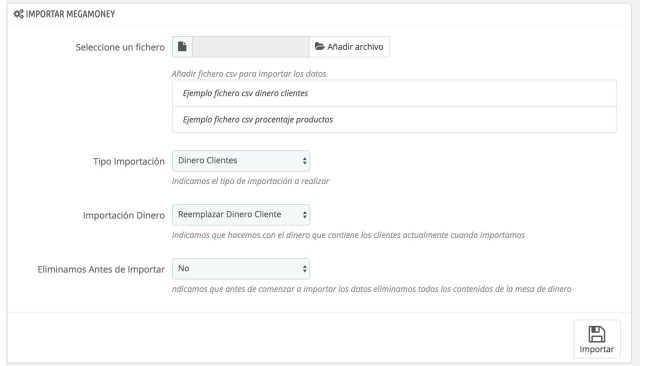646x366 pixels.
Task: Click the file icon beside the file input
Action: [182, 47]
